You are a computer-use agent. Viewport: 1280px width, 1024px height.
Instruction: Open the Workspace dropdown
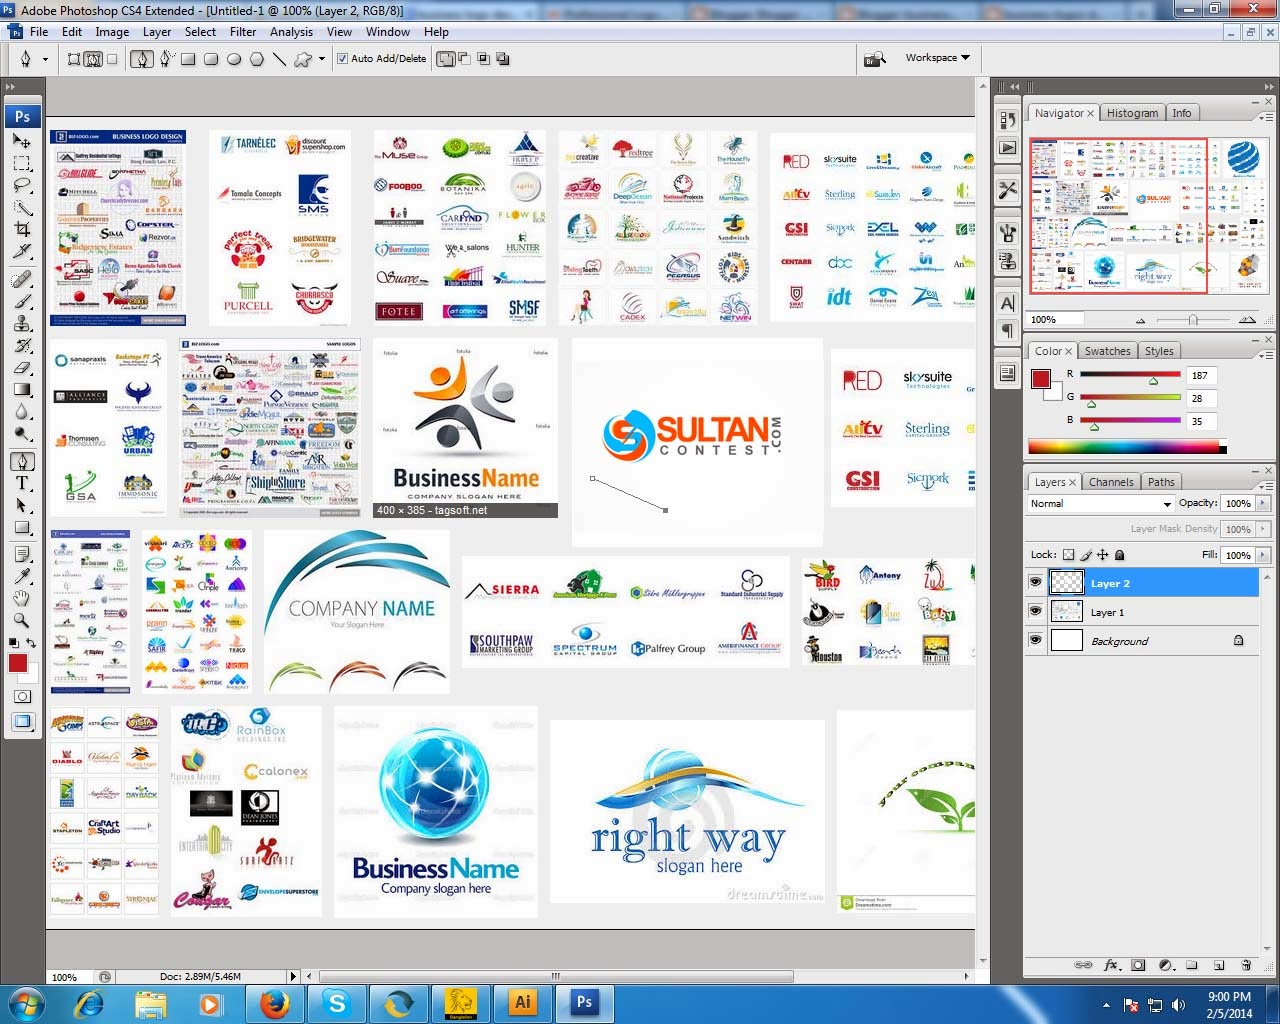point(936,57)
